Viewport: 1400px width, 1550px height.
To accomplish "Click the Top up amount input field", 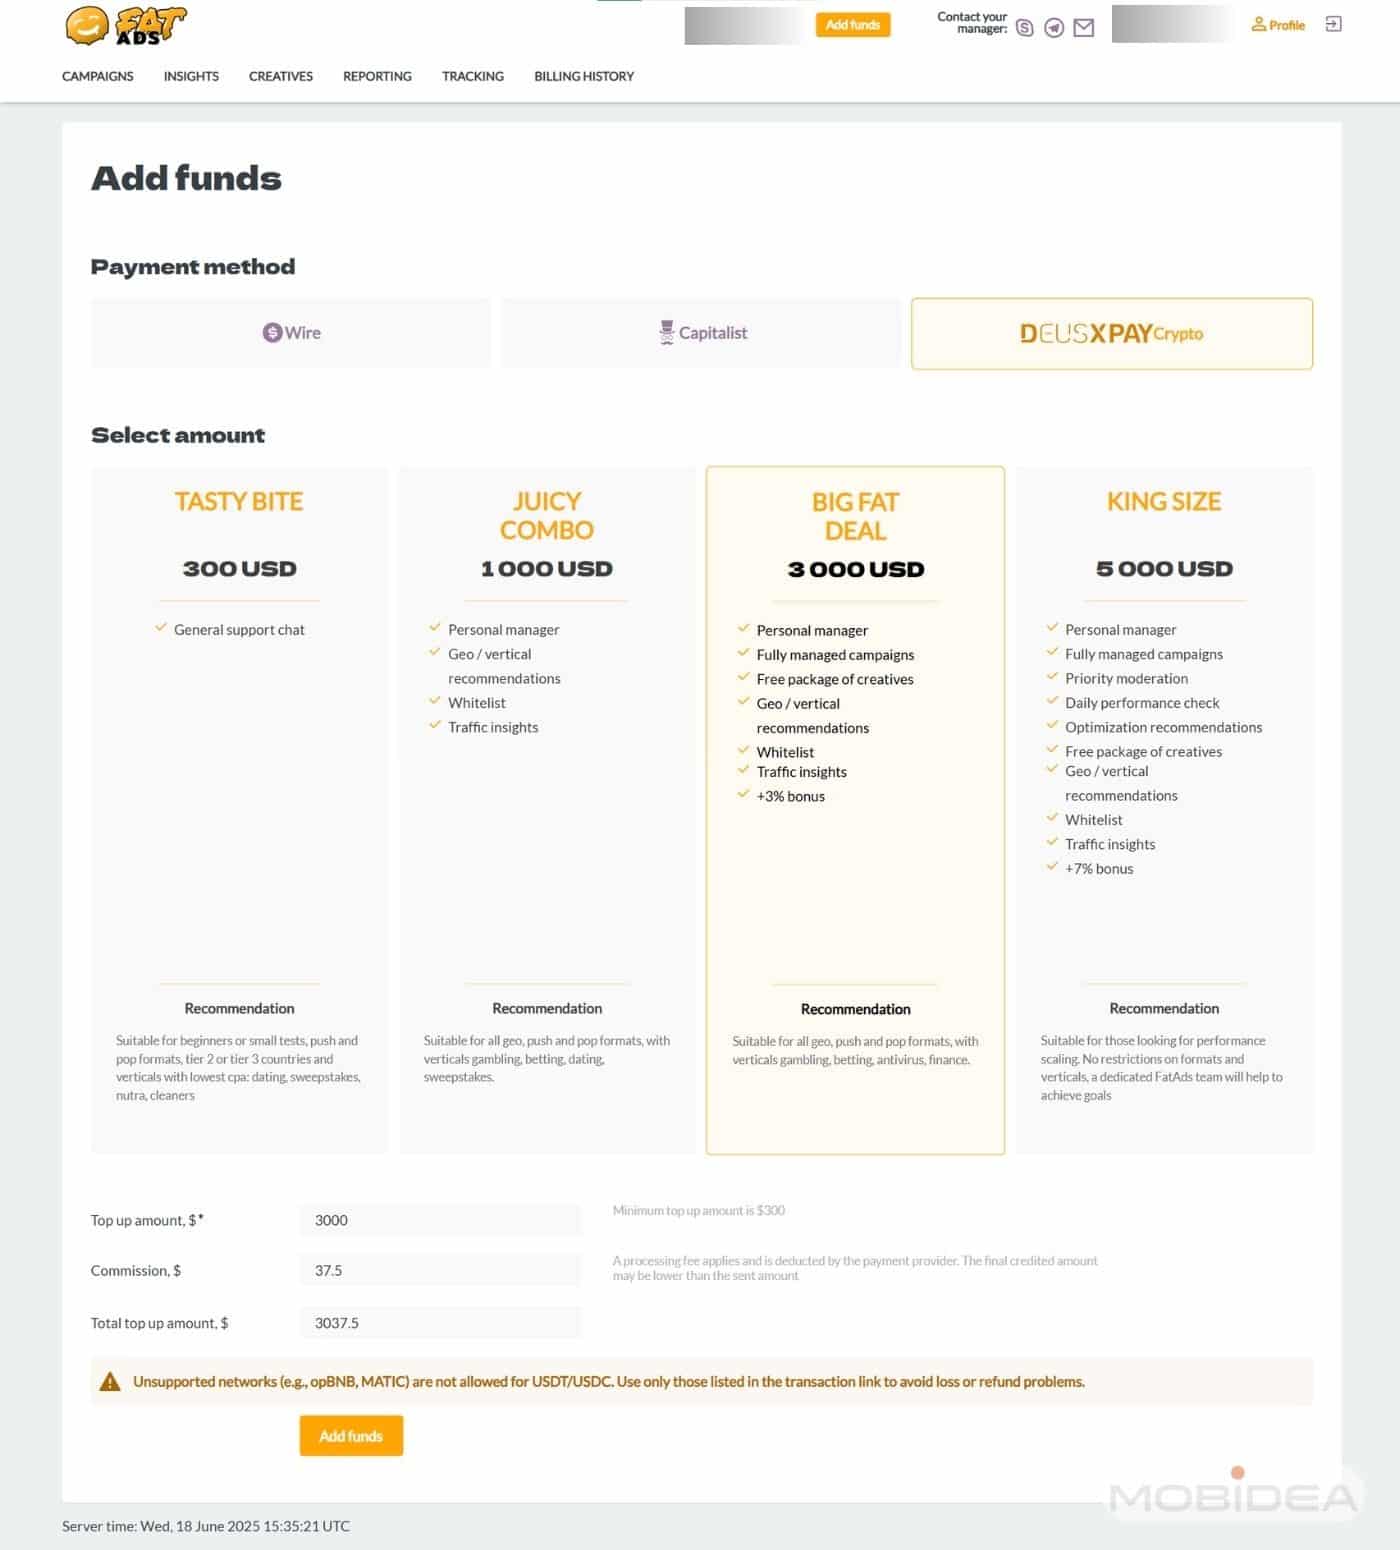I will tap(440, 1219).
